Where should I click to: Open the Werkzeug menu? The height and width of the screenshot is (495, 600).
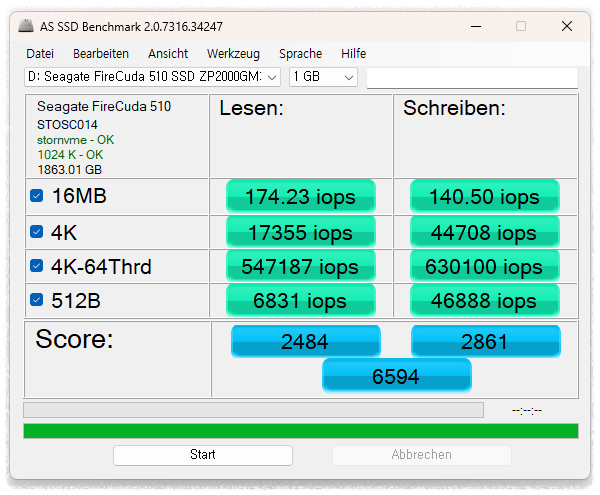click(233, 54)
